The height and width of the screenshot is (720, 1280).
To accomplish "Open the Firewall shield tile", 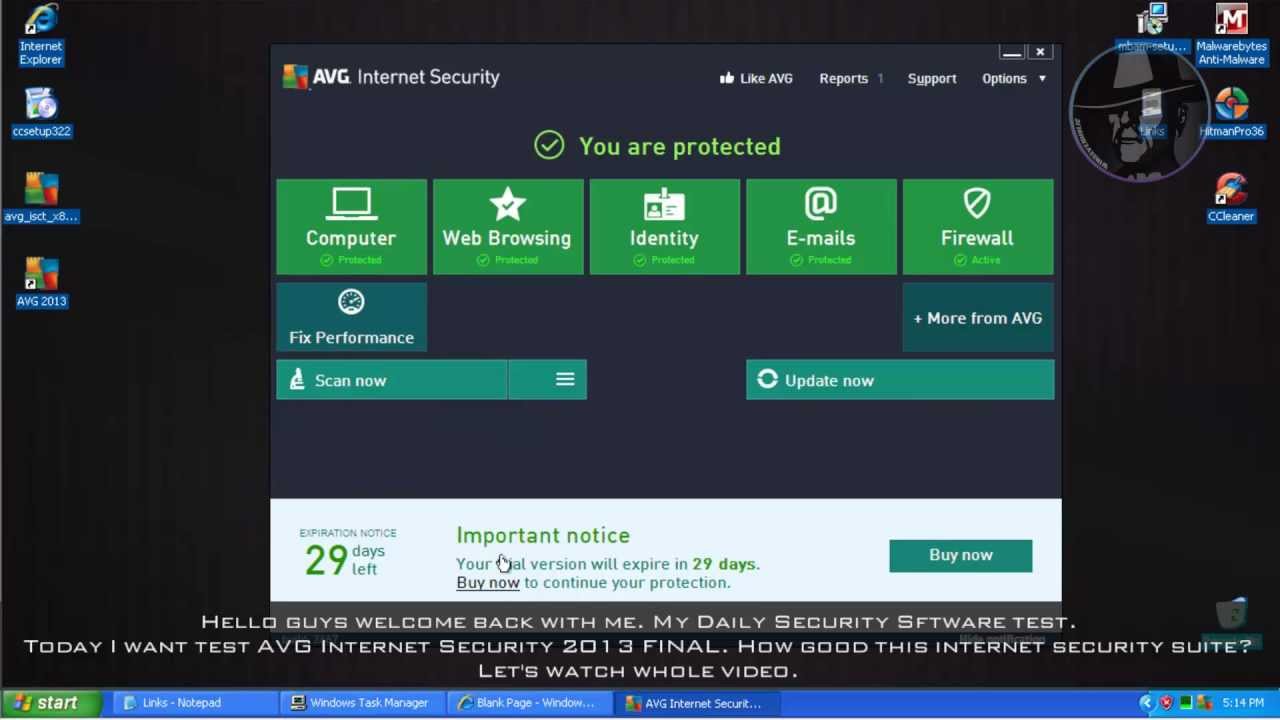I will tap(977, 226).
